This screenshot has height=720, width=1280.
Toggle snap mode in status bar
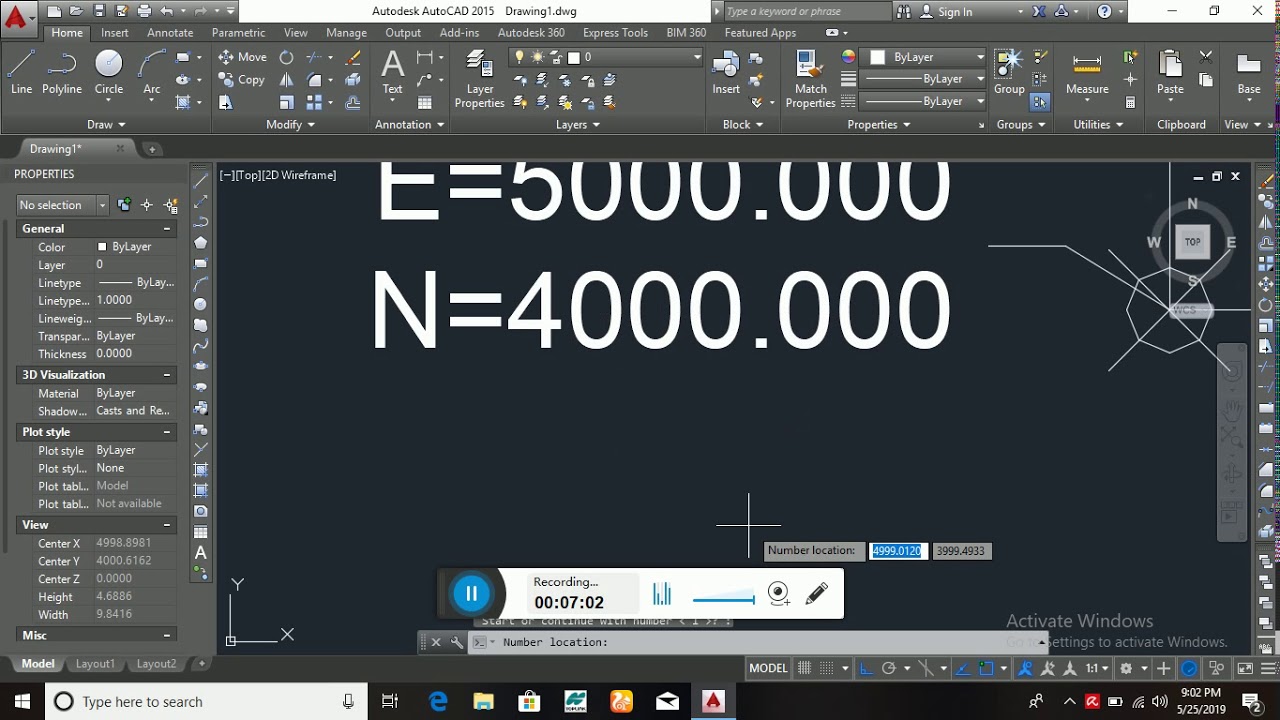coord(827,668)
